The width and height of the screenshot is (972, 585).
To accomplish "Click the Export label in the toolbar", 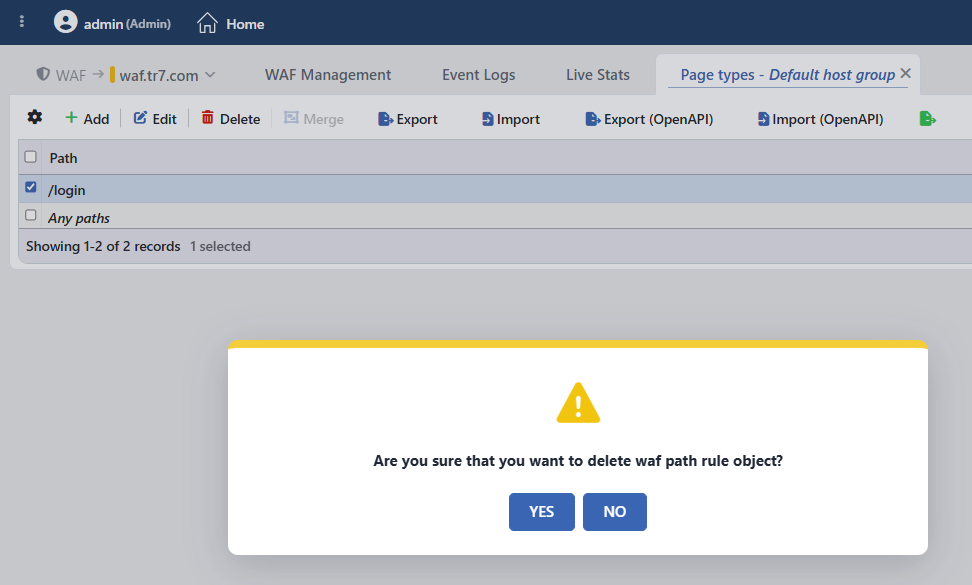I will click(x=417, y=119).
